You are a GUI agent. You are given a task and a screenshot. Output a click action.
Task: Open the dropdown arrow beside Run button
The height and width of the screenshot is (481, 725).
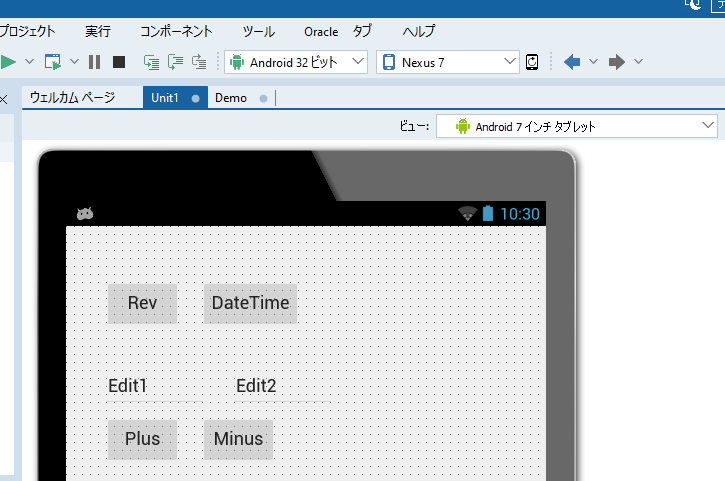[29, 62]
